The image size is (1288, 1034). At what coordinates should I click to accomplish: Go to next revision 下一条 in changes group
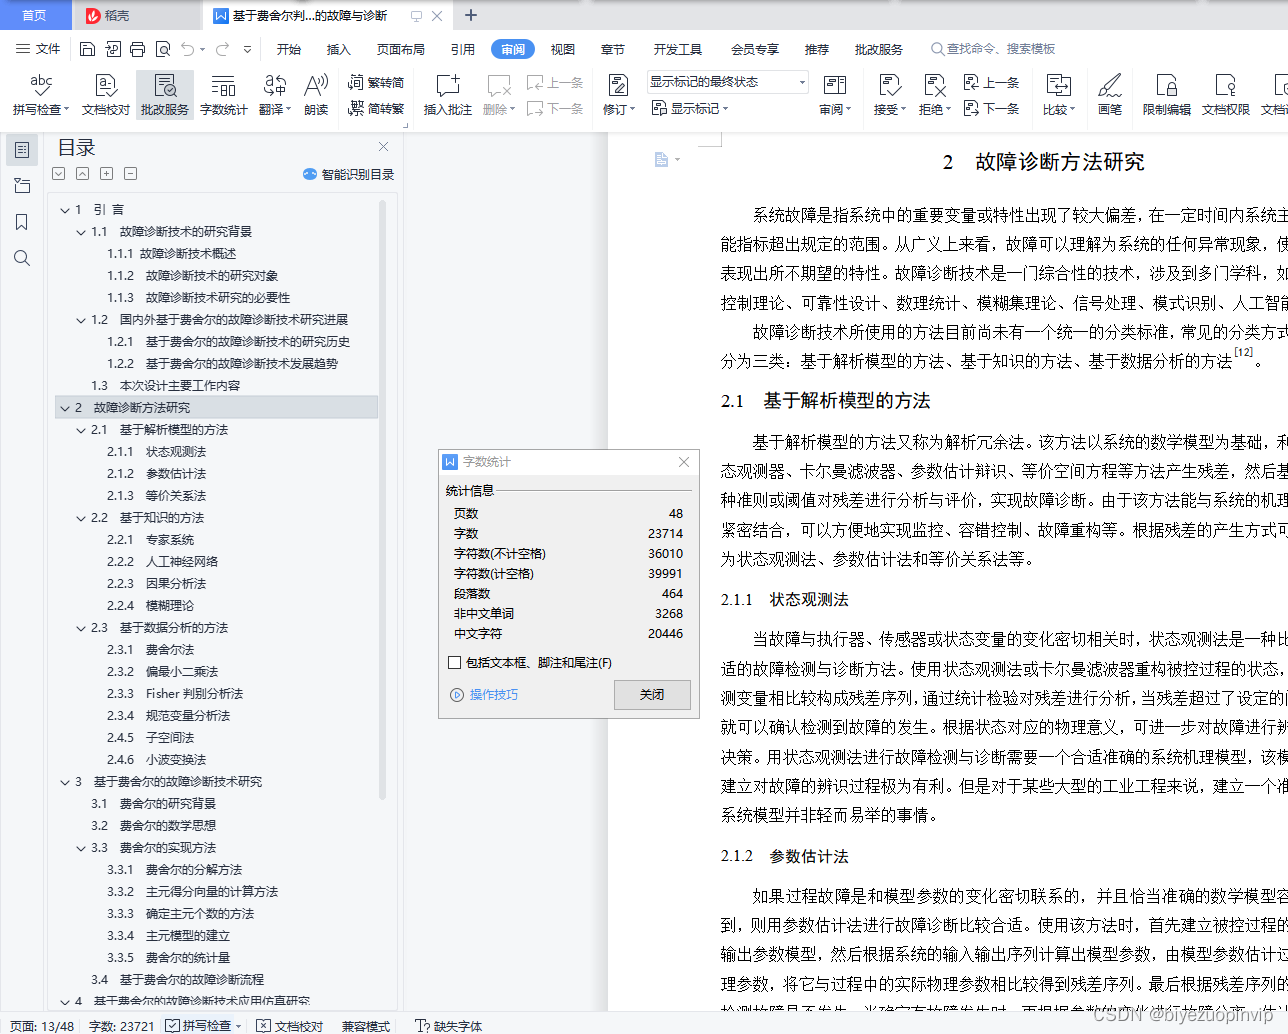click(991, 108)
